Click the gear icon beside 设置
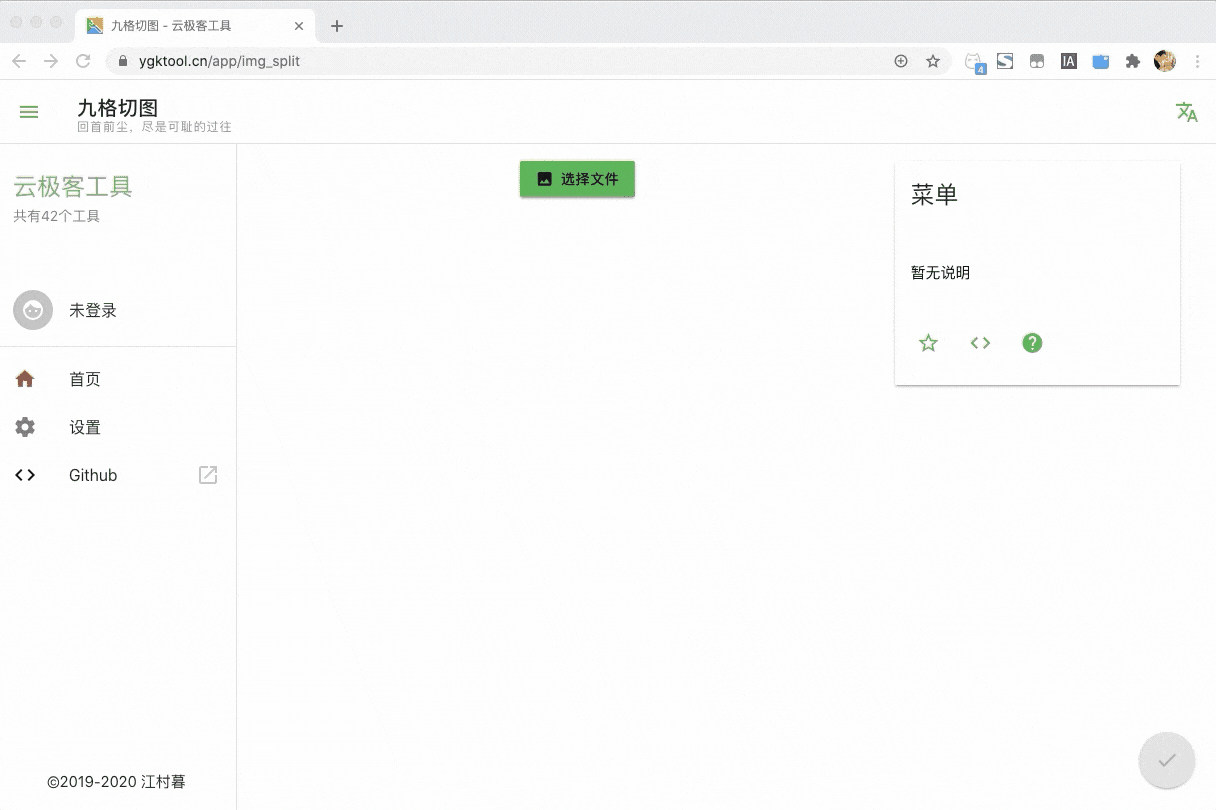Image resolution: width=1216 pixels, height=810 pixels. click(25, 427)
